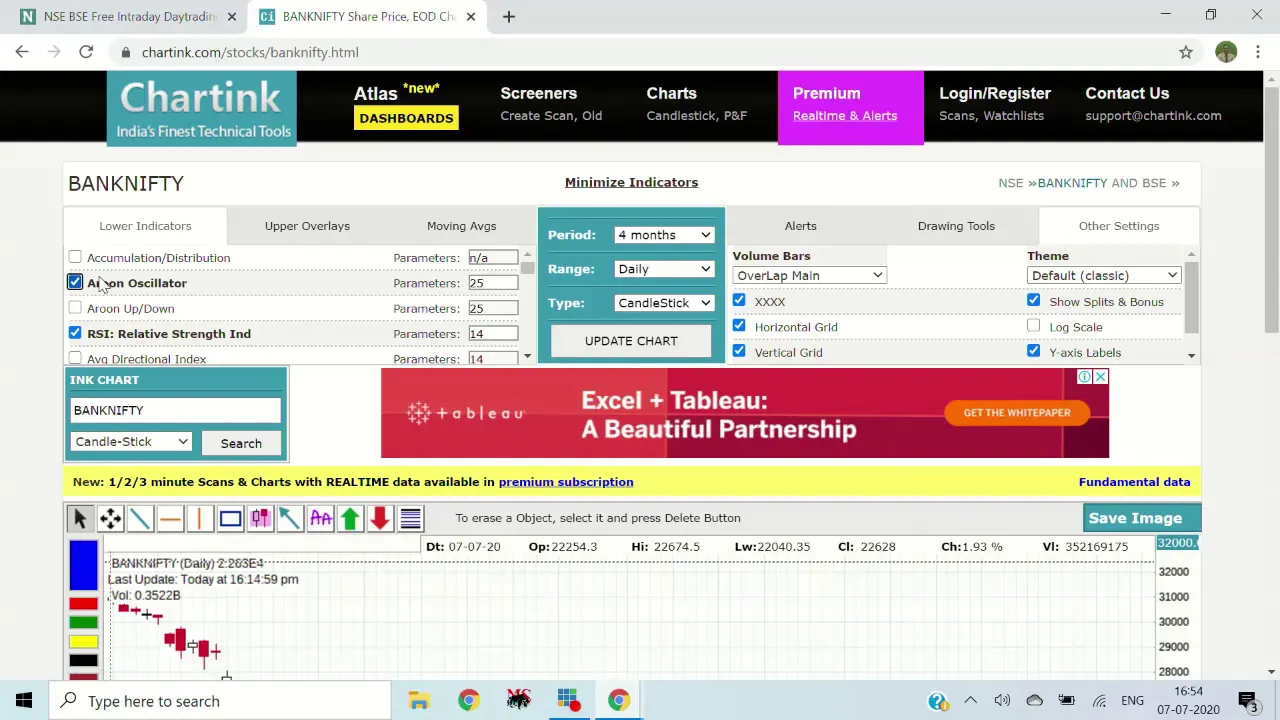Choose the vertical line drawing tool
Screen dimensions: 1280x720
pyautogui.click(x=200, y=518)
